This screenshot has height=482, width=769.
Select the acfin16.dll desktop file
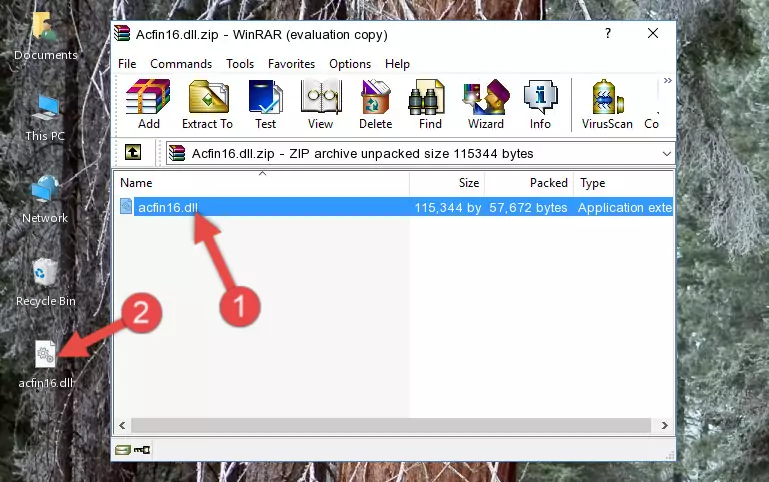45,364
